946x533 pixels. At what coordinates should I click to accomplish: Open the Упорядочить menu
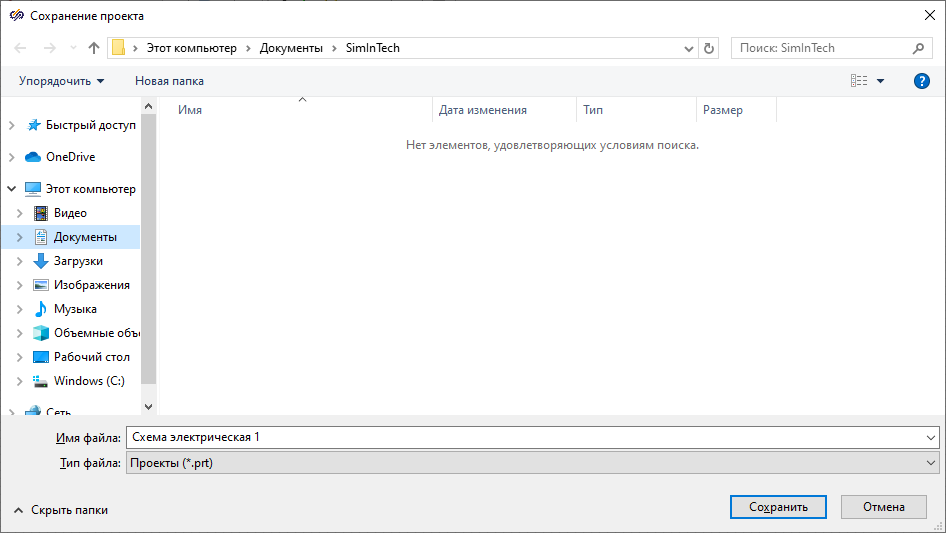61,81
